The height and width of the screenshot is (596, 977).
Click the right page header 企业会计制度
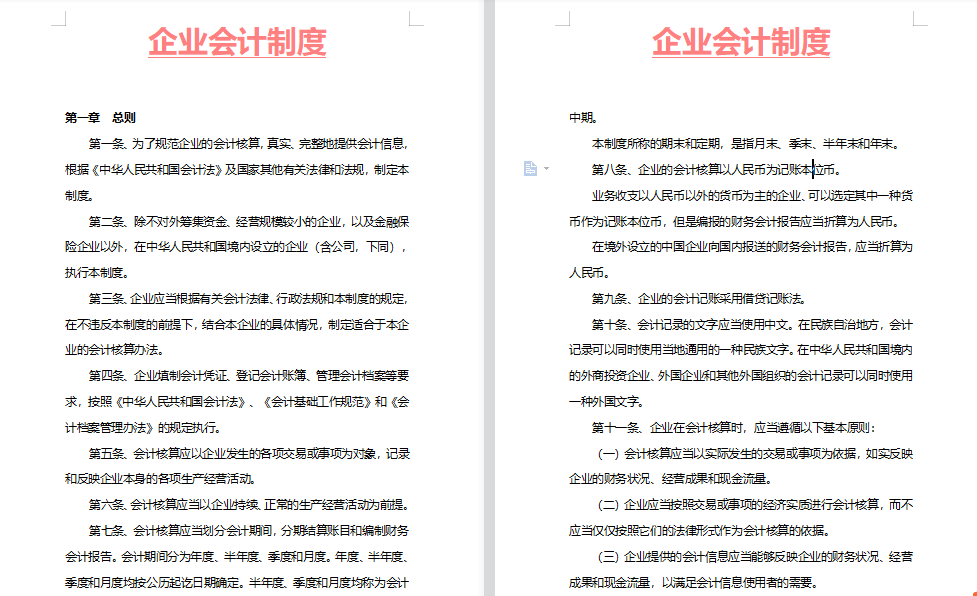point(741,42)
